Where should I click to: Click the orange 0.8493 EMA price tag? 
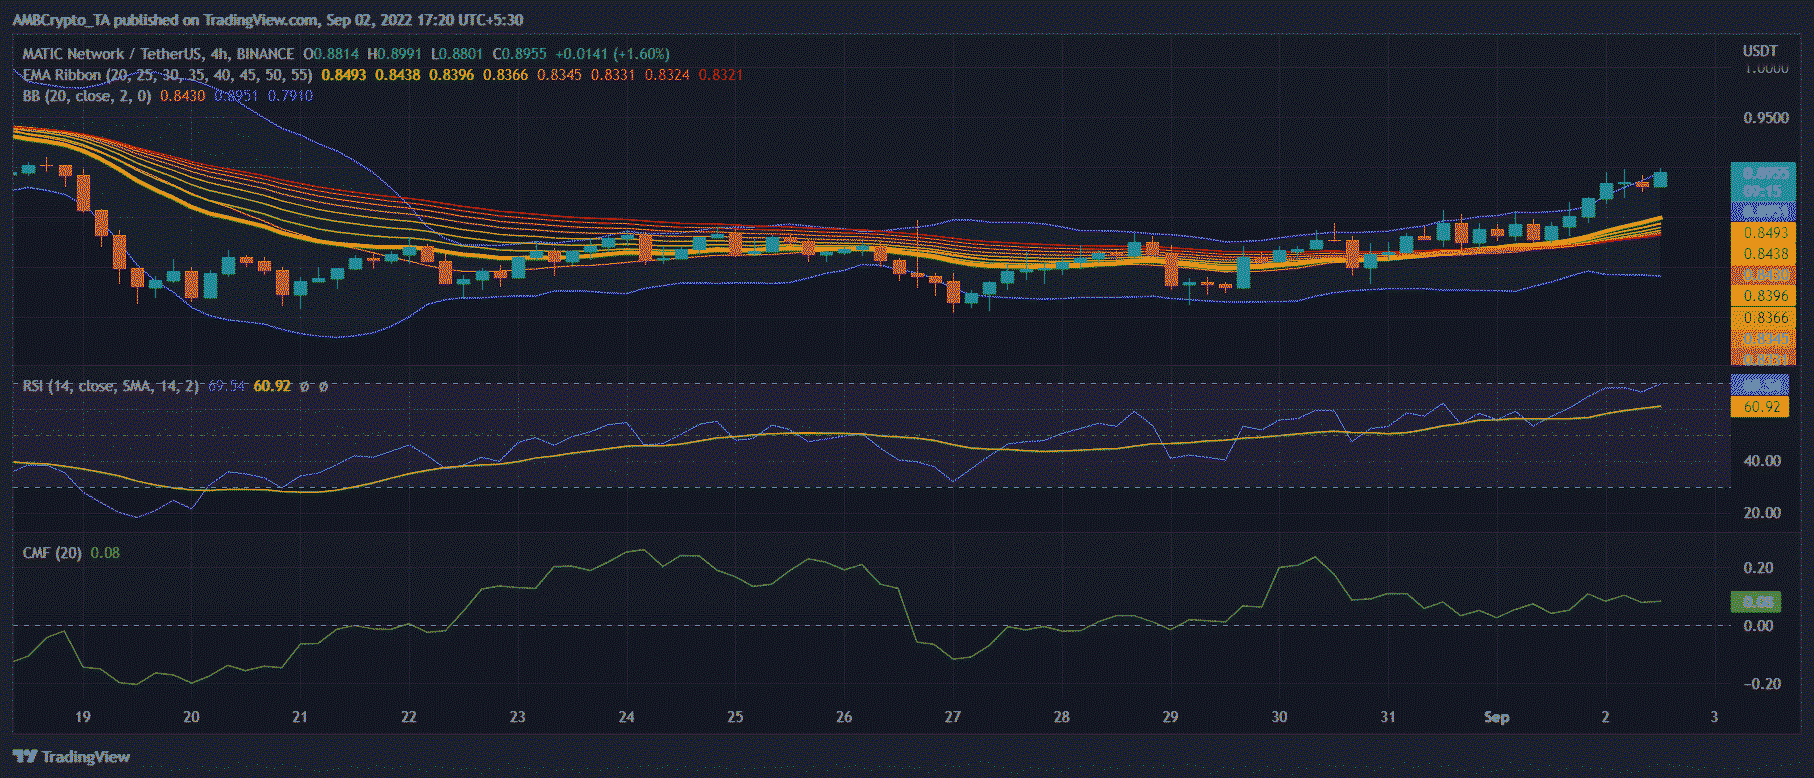click(x=1765, y=232)
